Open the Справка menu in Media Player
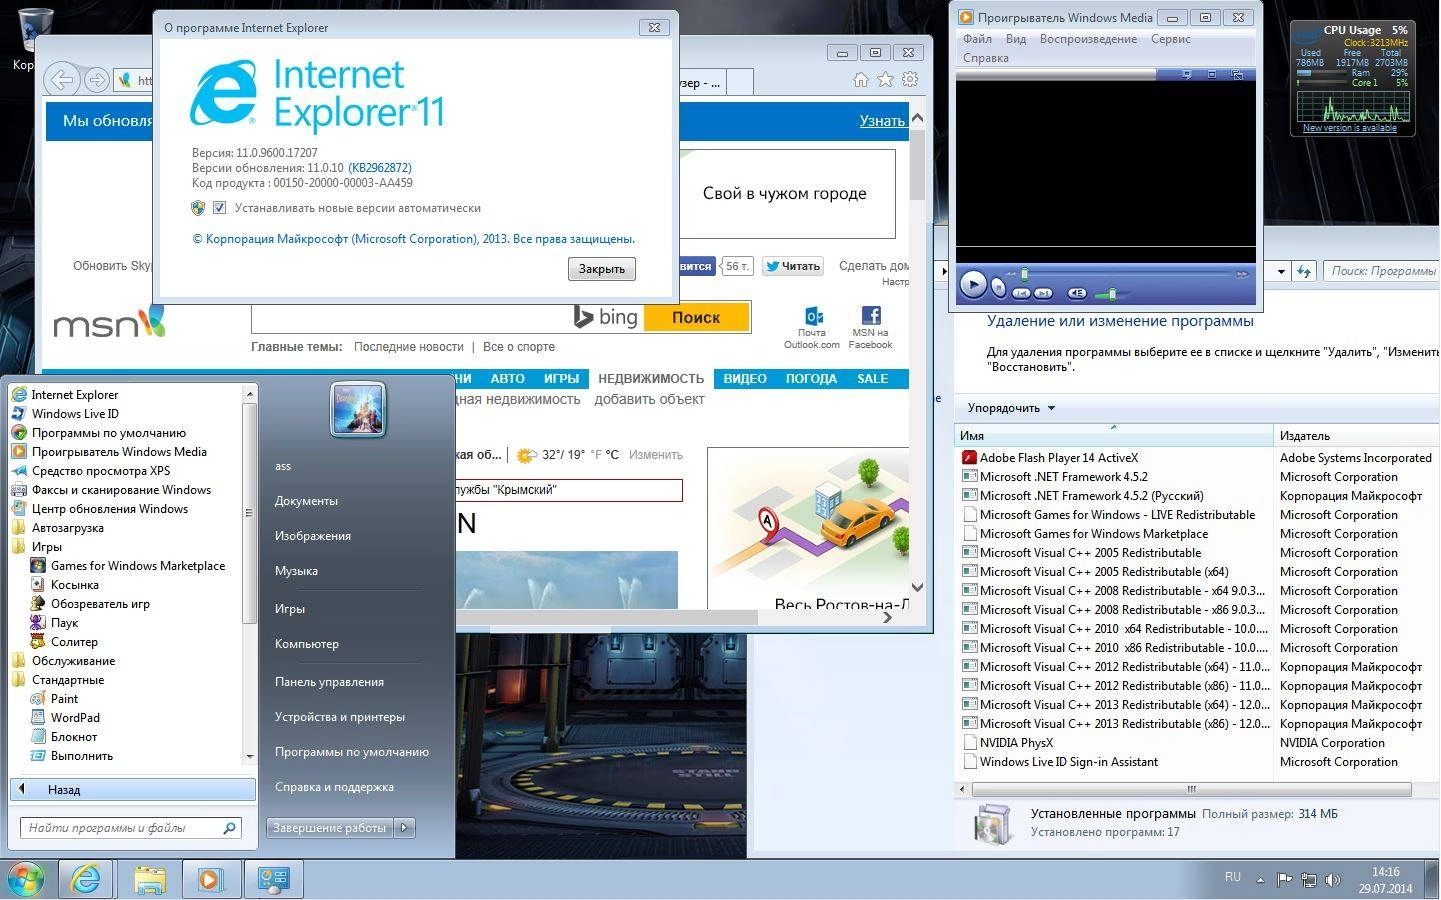The width and height of the screenshot is (1441, 900). (985, 58)
